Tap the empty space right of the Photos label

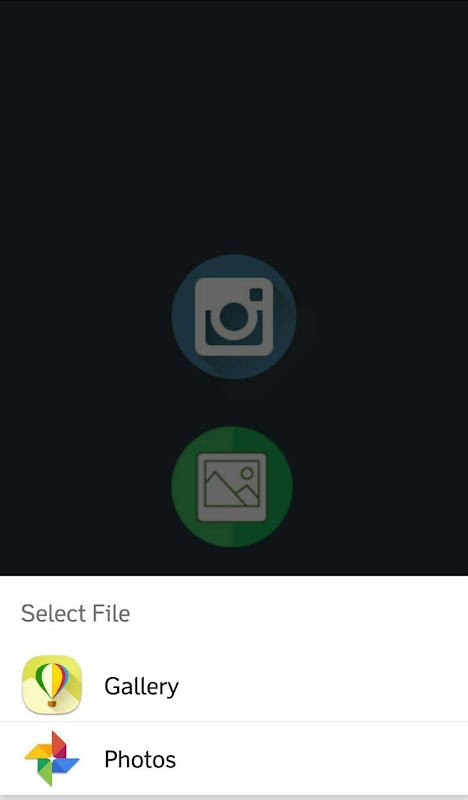click(x=322, y=759)
